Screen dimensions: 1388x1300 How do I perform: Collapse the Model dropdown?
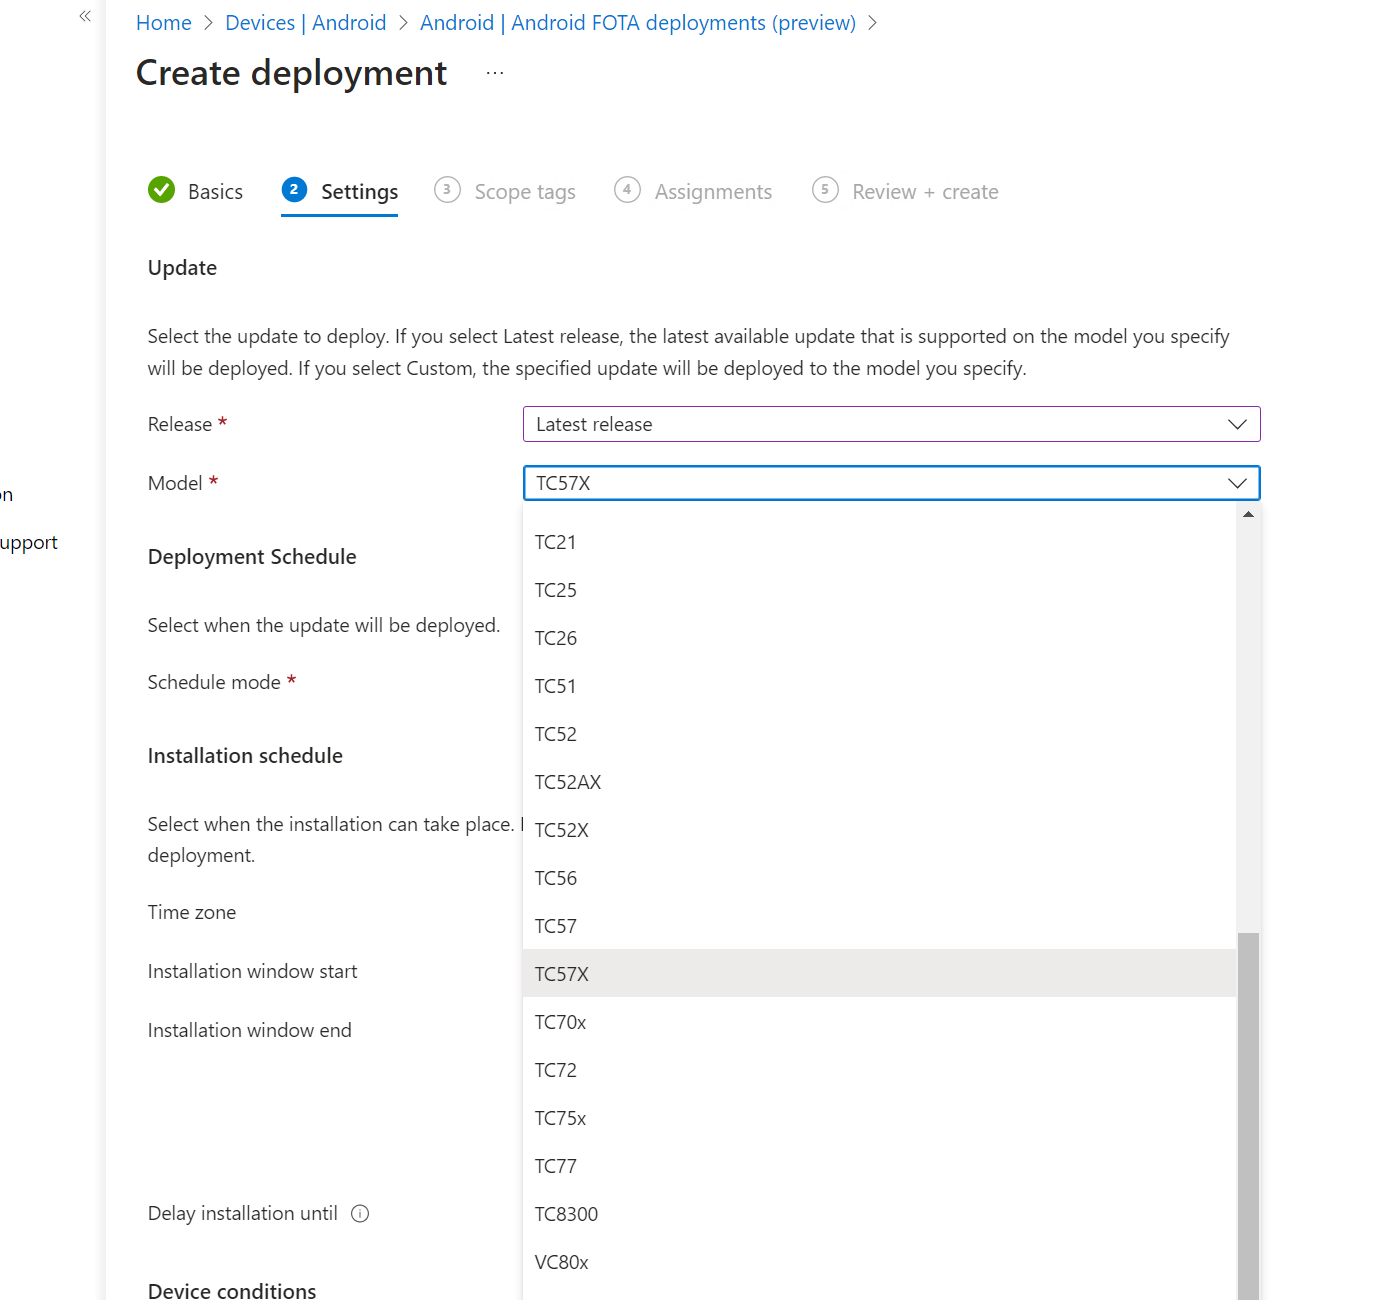(1237, 483)
